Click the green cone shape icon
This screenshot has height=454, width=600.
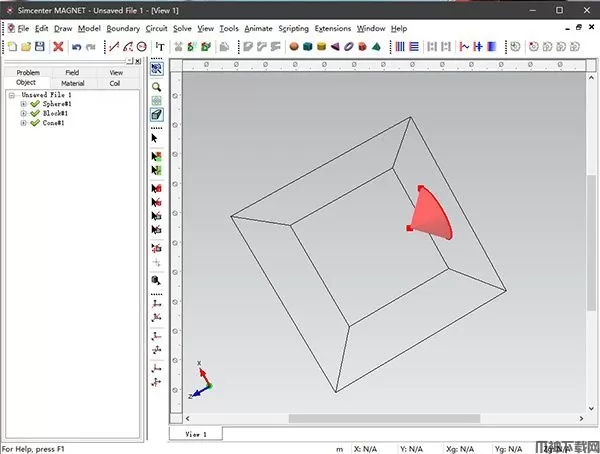pyautogui.click(x=377, y=46)
